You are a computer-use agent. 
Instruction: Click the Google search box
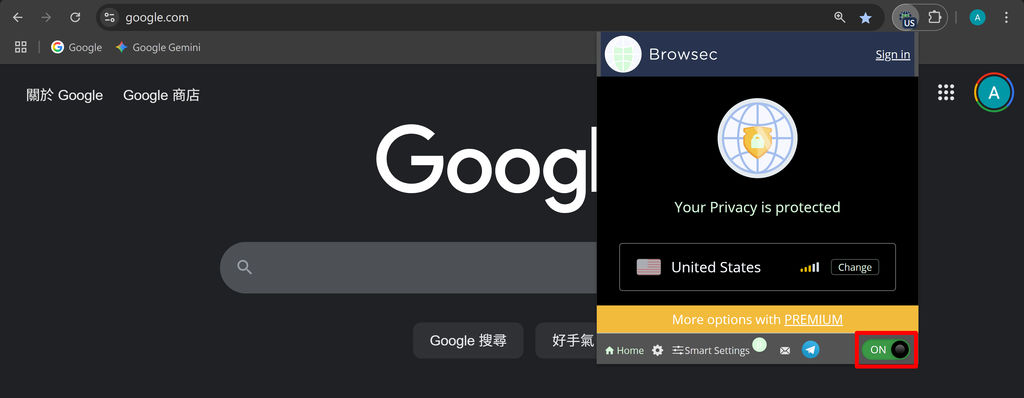coord(408,267)
